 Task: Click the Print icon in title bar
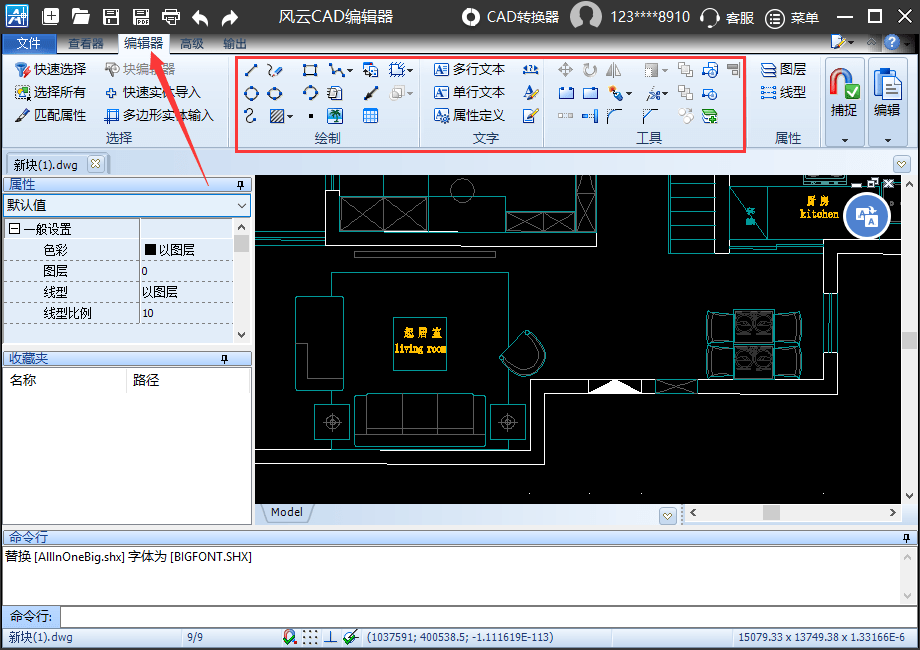pyautogui.click(x=171, y=17)
